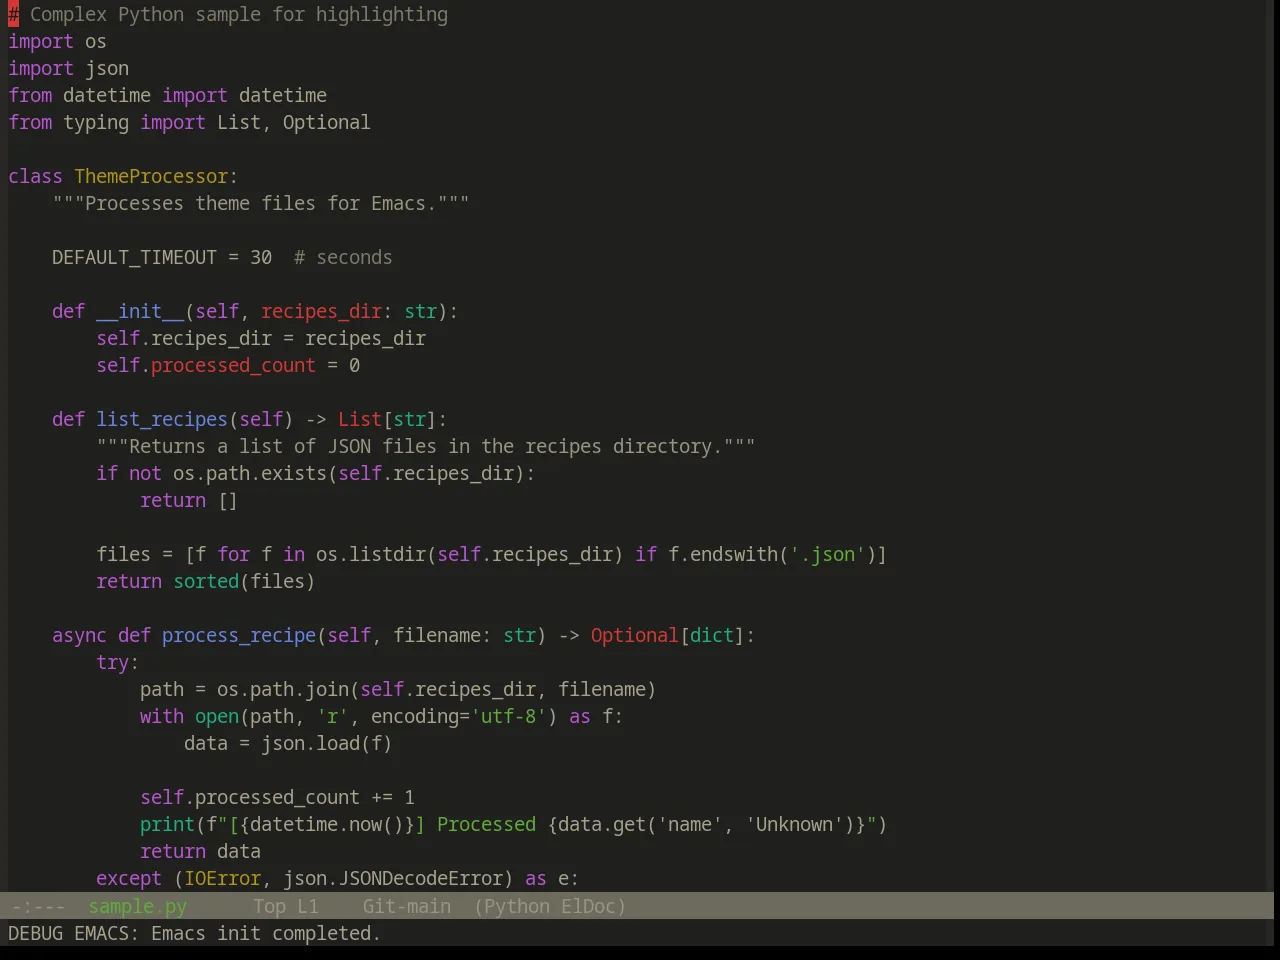The image size is (1280, 960).
Task: Click the 'async' keyword
Action: coord(79,635)
